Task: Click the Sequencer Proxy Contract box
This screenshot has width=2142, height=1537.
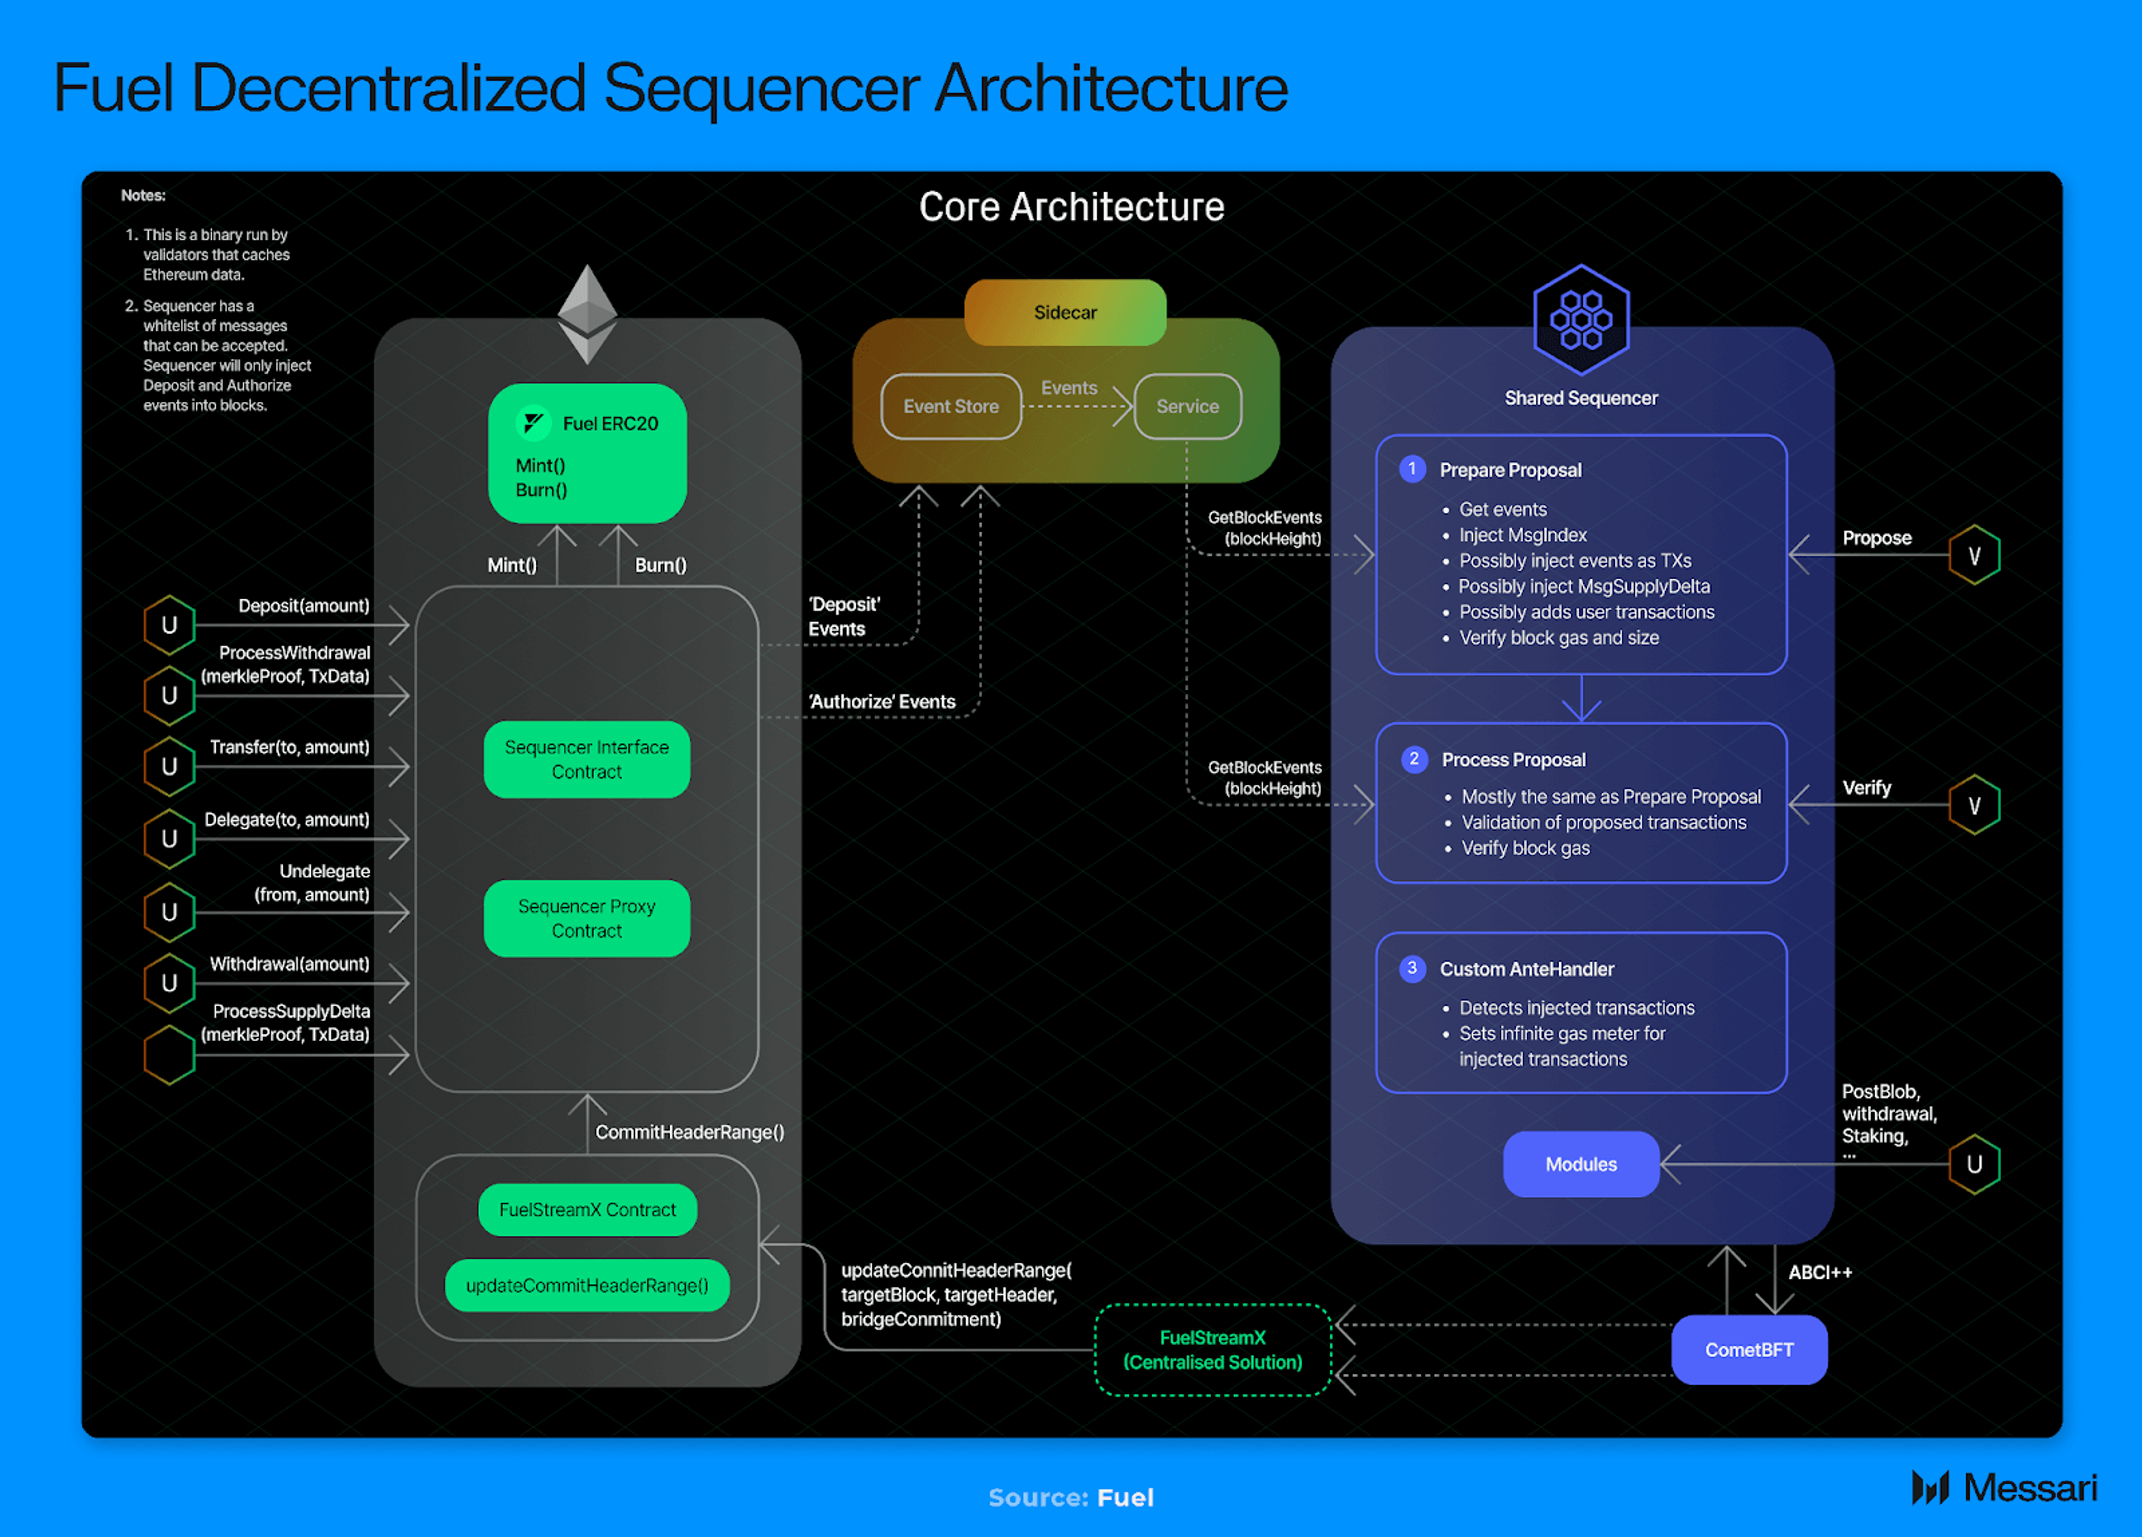Action: [x=587, y=918]
